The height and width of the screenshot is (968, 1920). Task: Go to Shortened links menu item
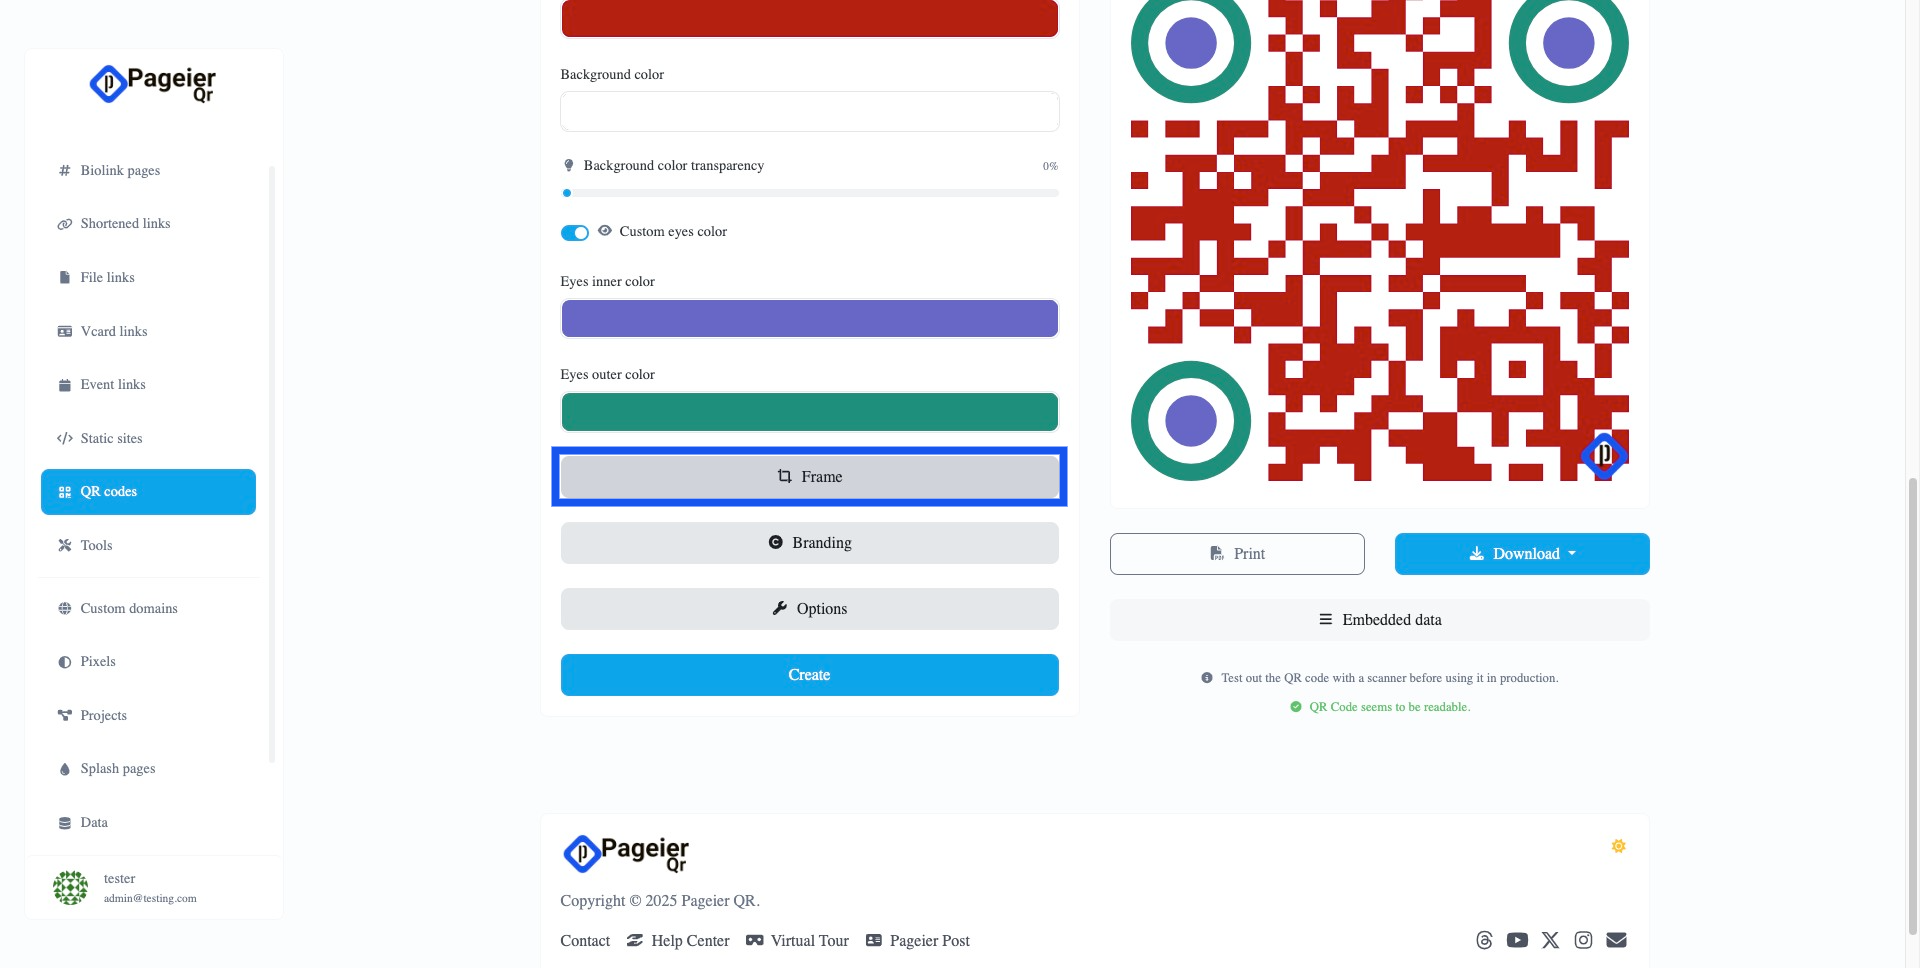coord(125,224)
